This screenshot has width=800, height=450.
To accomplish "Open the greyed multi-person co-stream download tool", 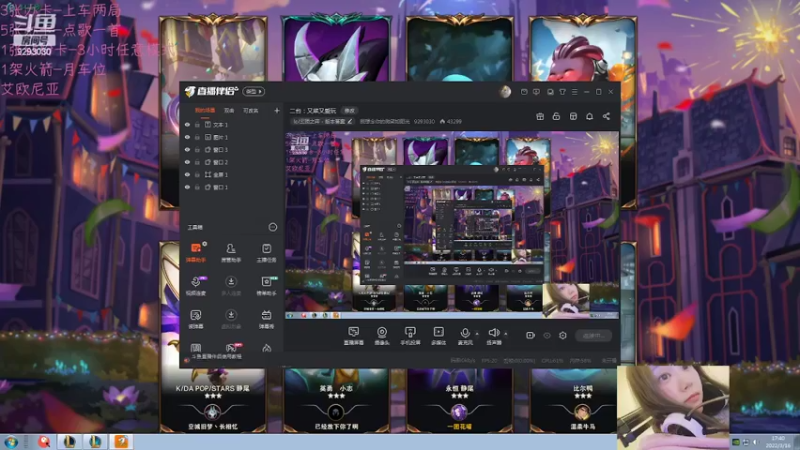I will click(x=231, y=286).
